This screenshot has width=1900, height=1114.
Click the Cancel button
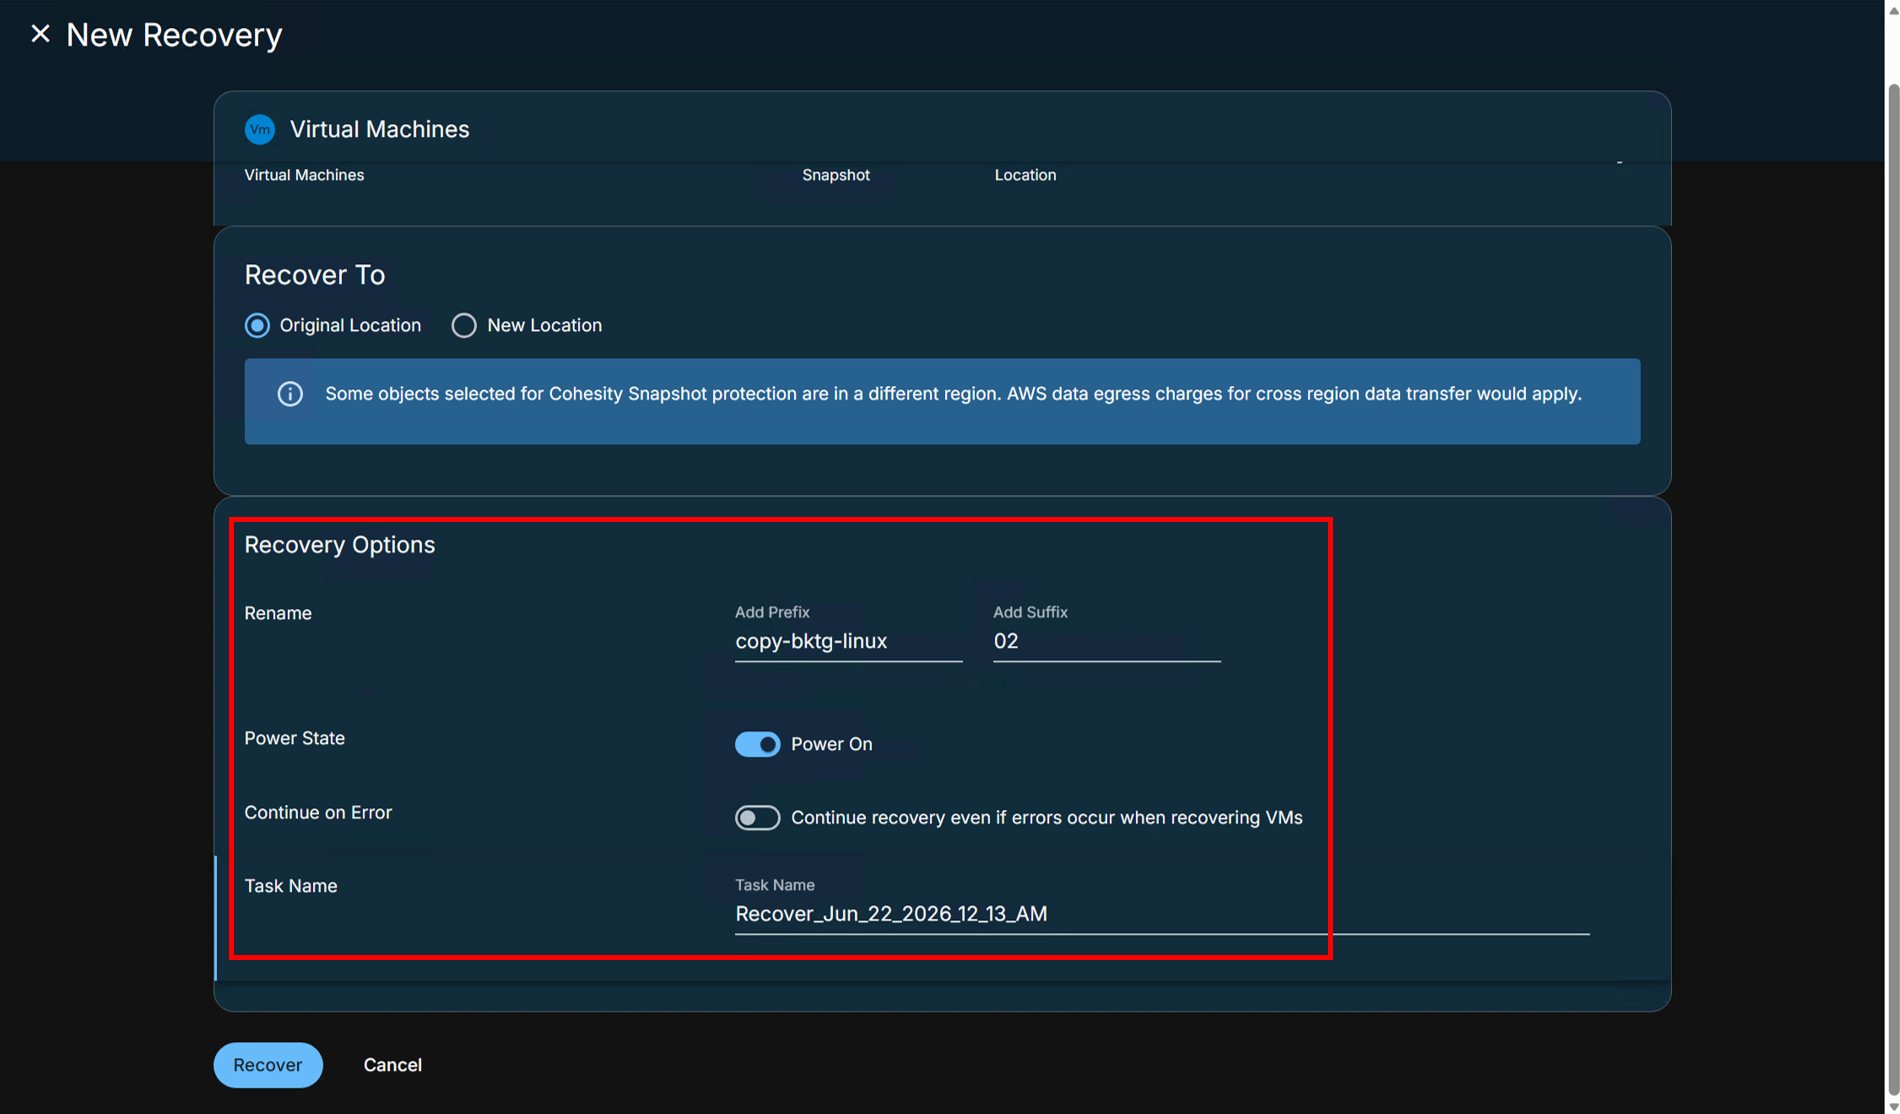pos(393,1065)
